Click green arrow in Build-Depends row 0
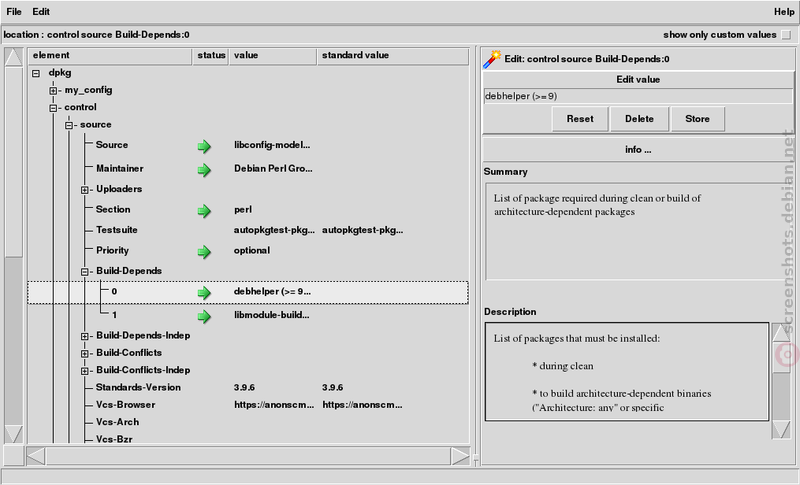This screenshot has height=485, width=800. [204, 293]
